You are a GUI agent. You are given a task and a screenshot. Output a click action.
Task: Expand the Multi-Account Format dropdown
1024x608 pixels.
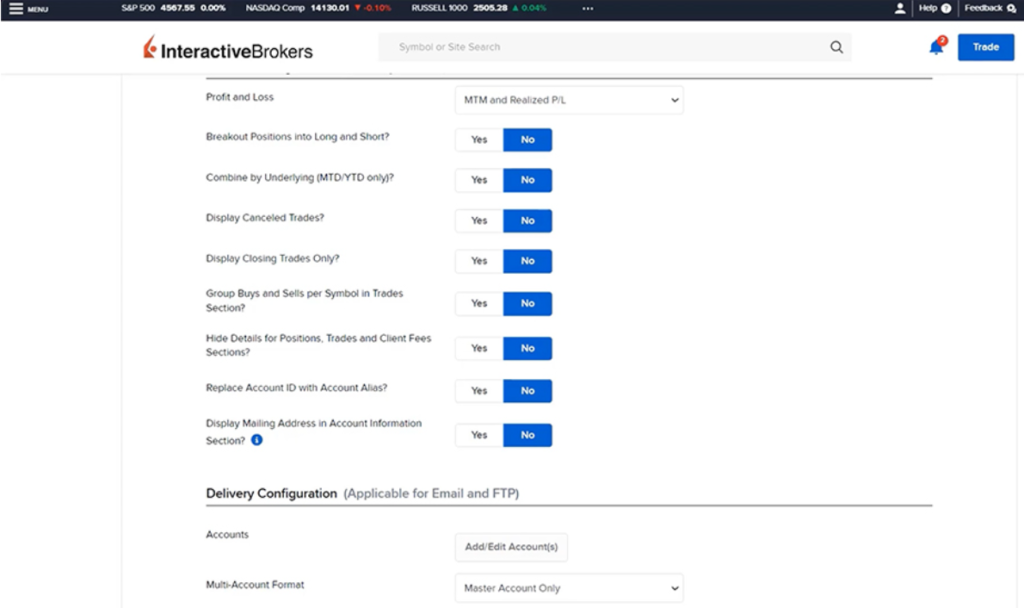click(569, 588)
